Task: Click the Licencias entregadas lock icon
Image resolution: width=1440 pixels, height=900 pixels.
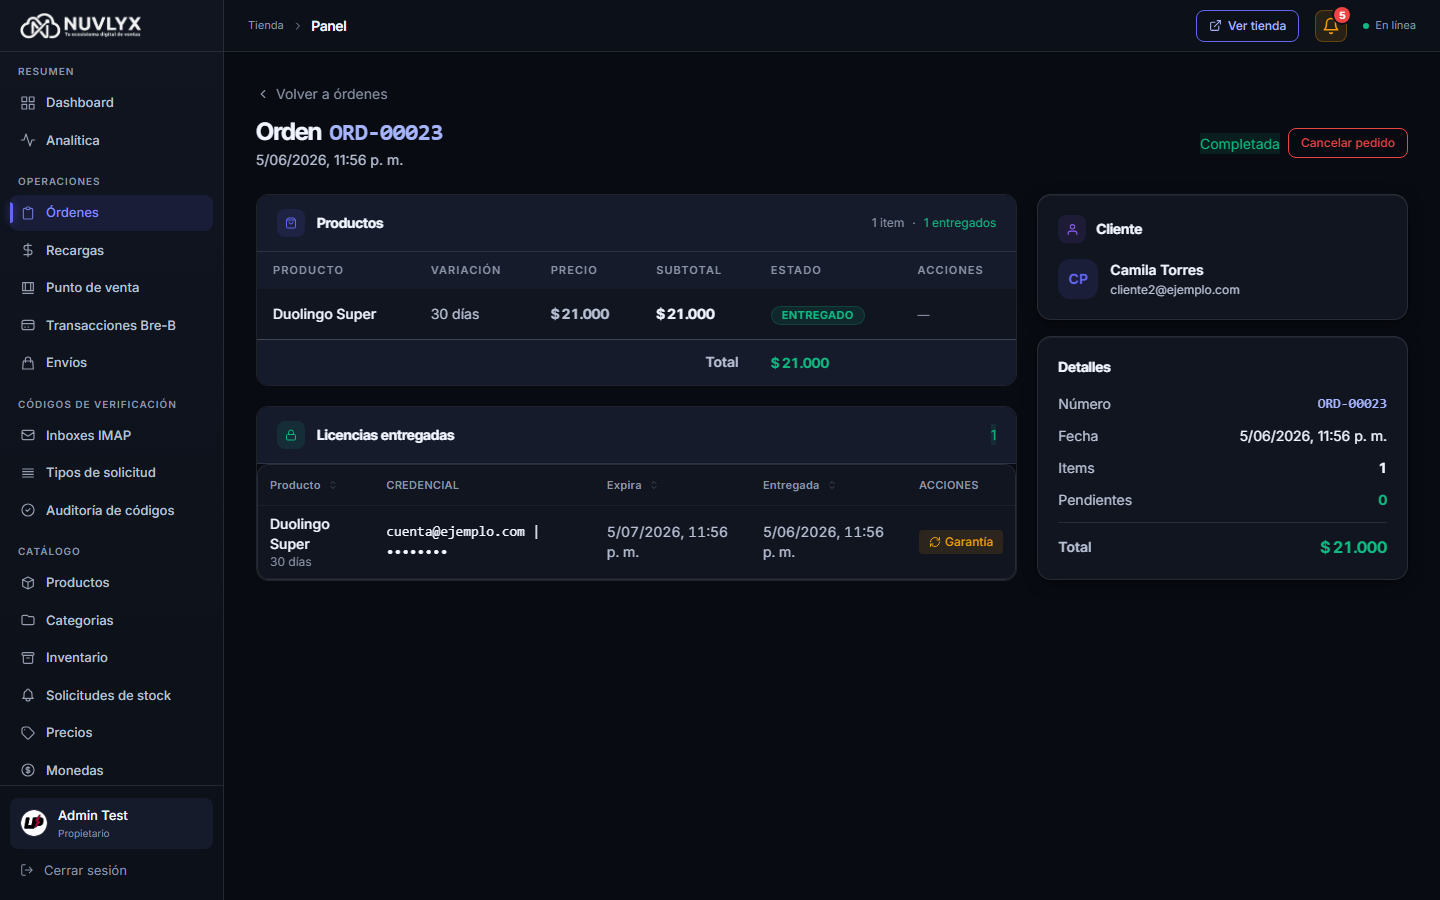Action: click(291, 435)
